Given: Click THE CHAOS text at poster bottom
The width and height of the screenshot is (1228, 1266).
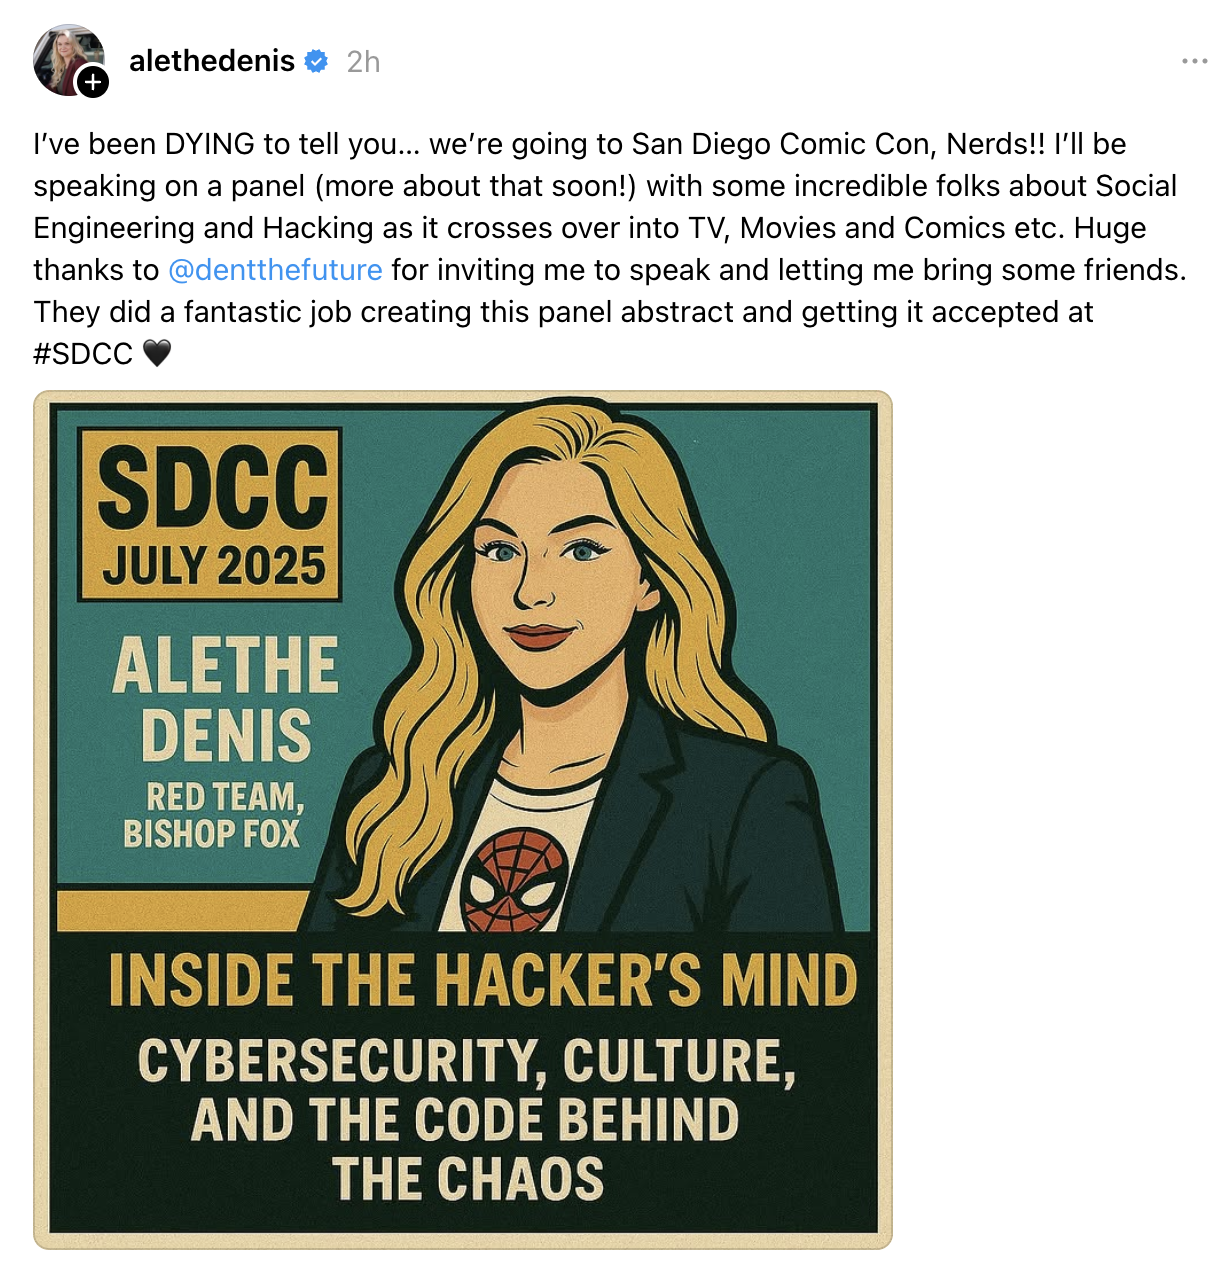Looking at the screenshot, I should point(468,1178).
